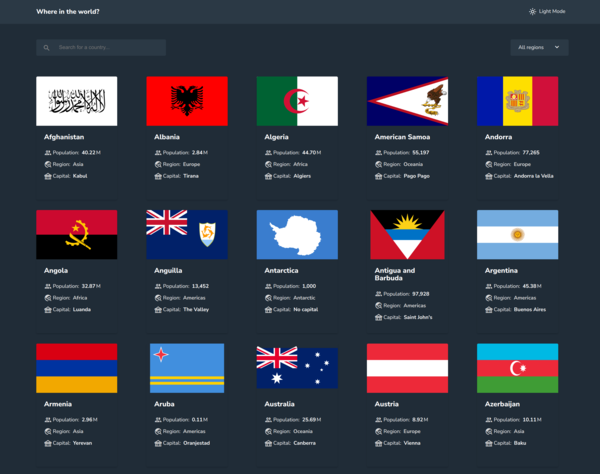The image size is (600, 474).
Task: Open the Anguilla flag image
Action: coord(187,235)
